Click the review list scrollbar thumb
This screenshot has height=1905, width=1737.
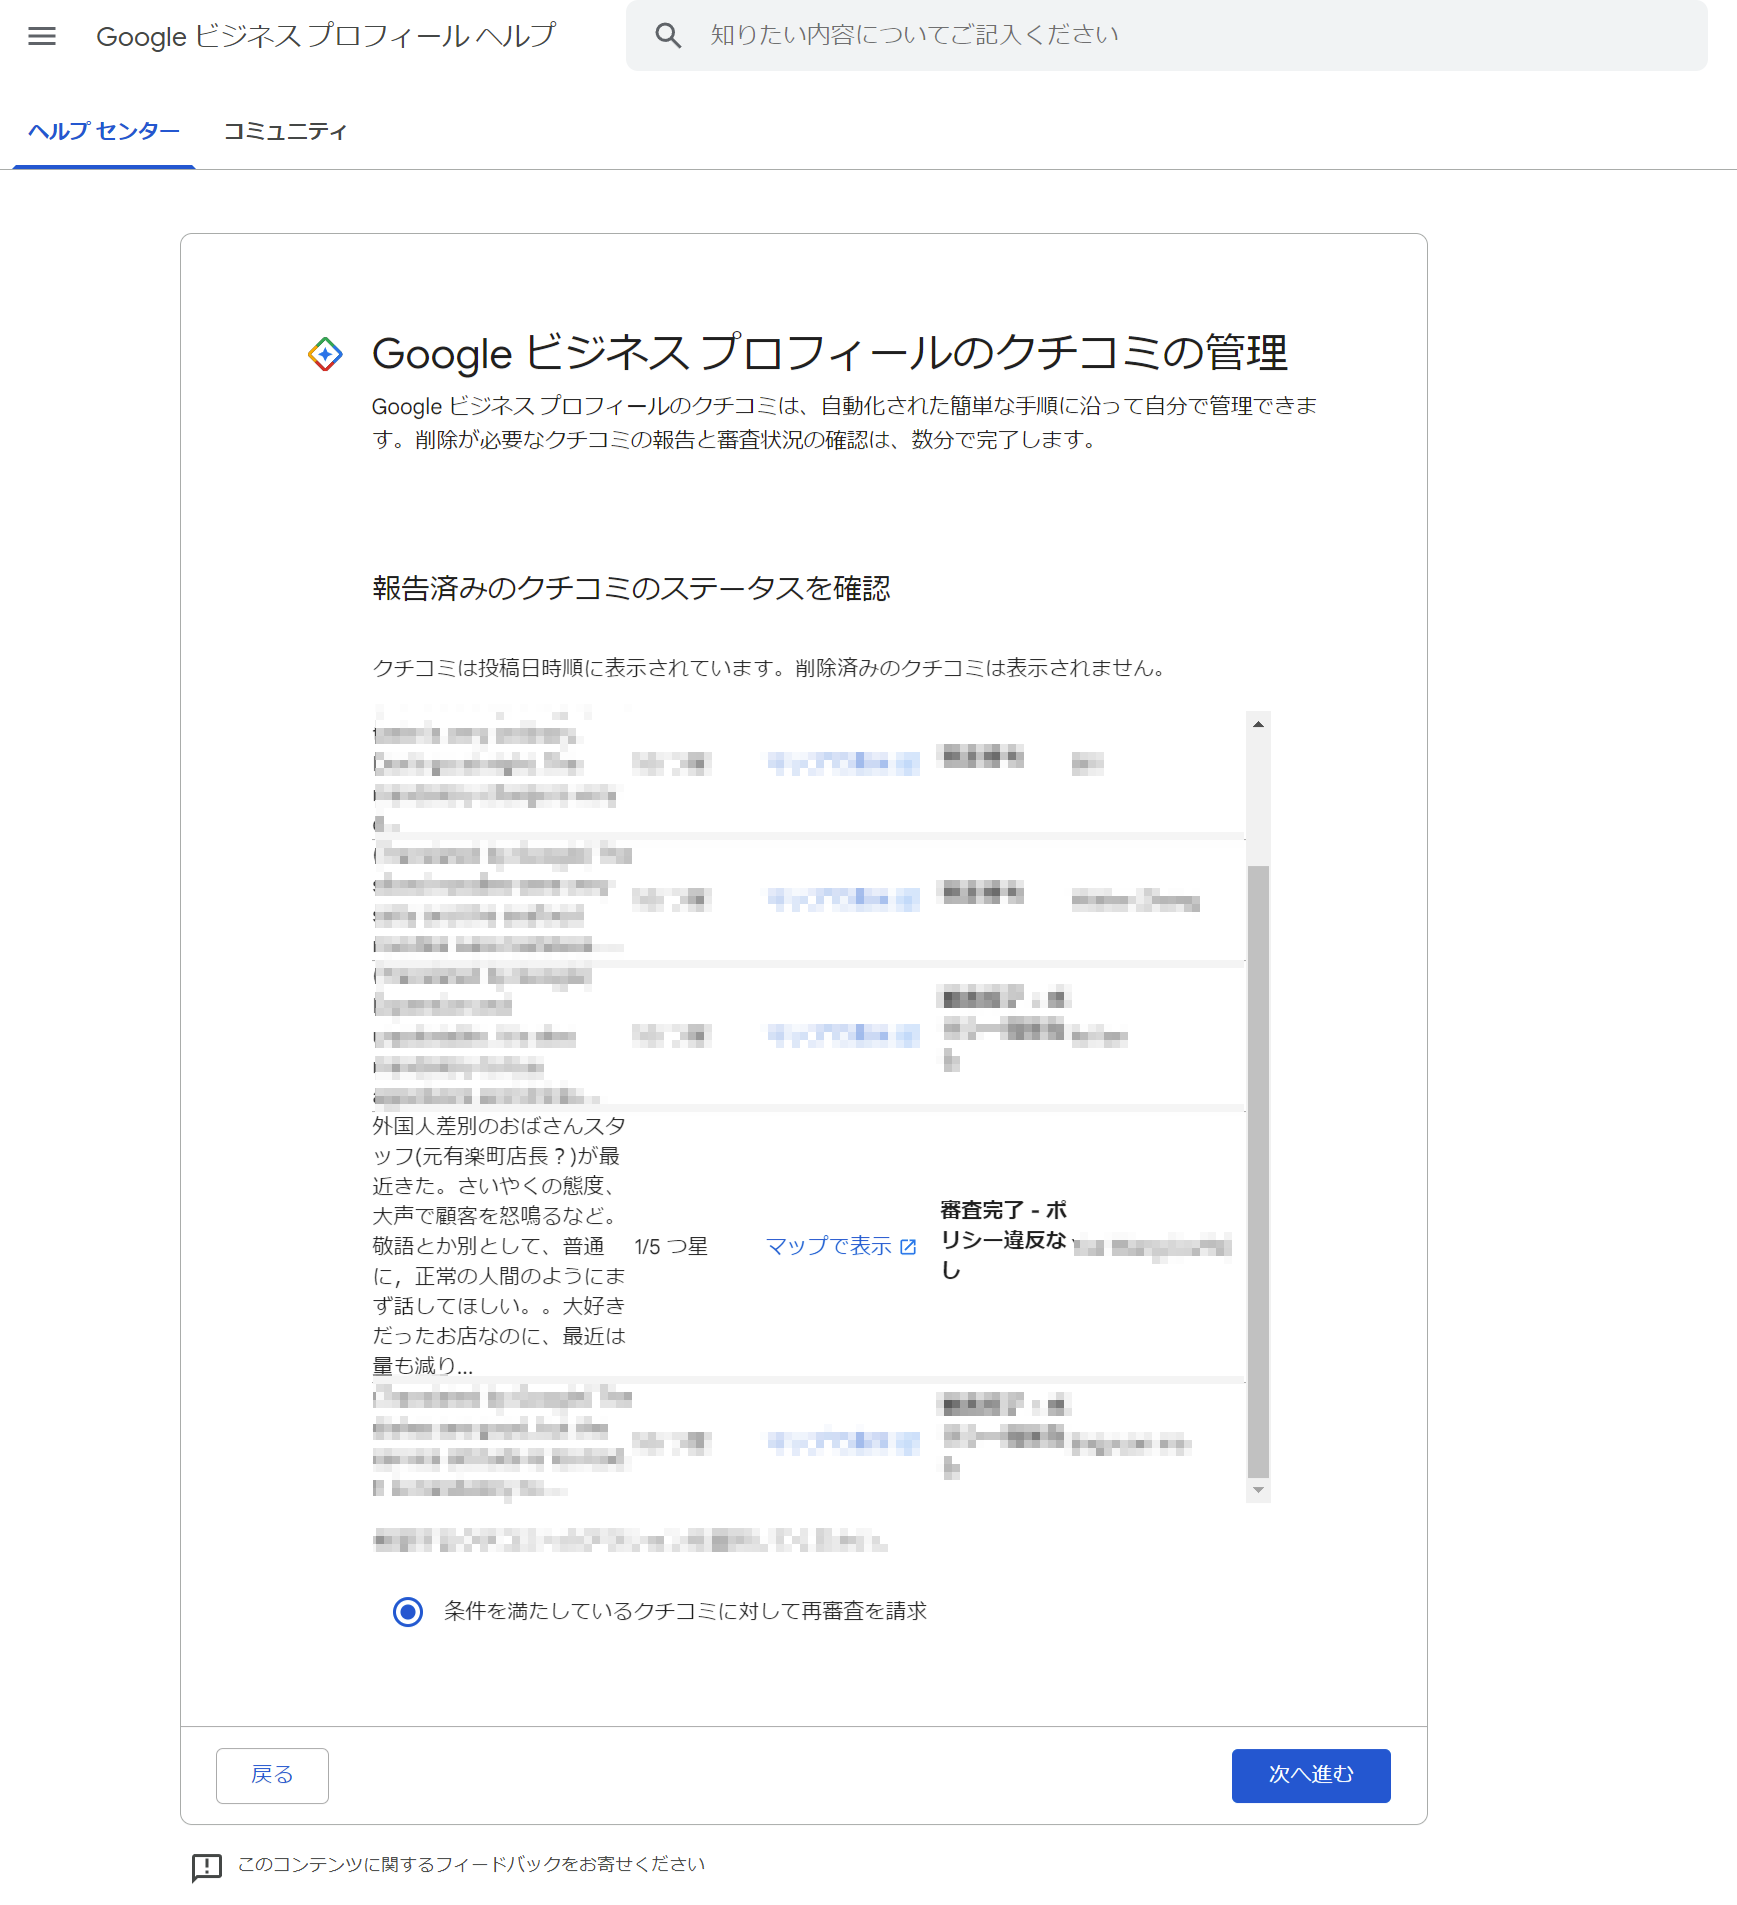(1258, 1170)
